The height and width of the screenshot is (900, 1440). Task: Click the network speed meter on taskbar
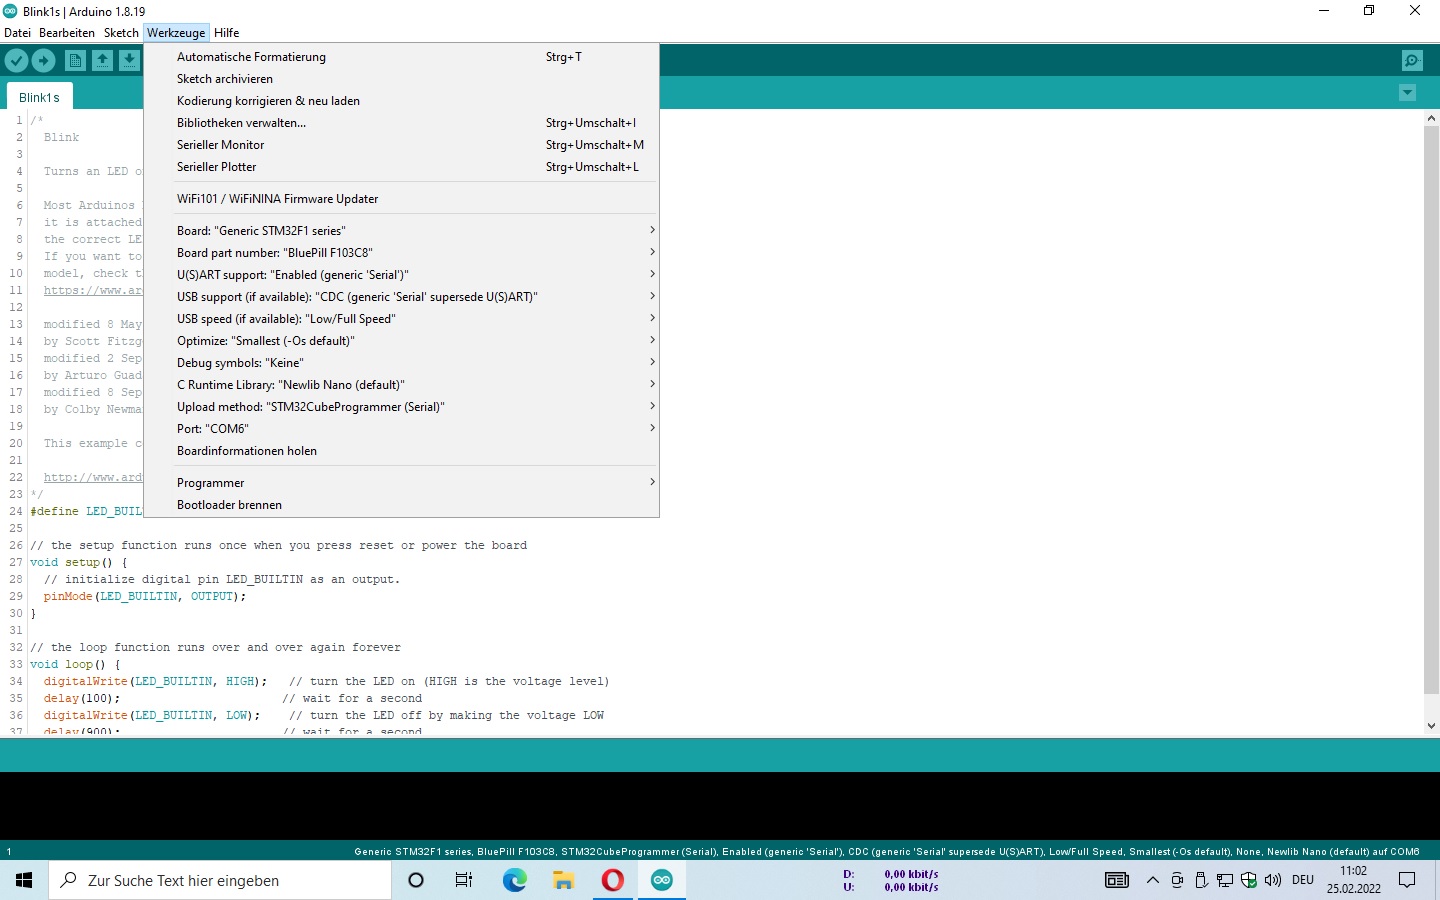892,880
